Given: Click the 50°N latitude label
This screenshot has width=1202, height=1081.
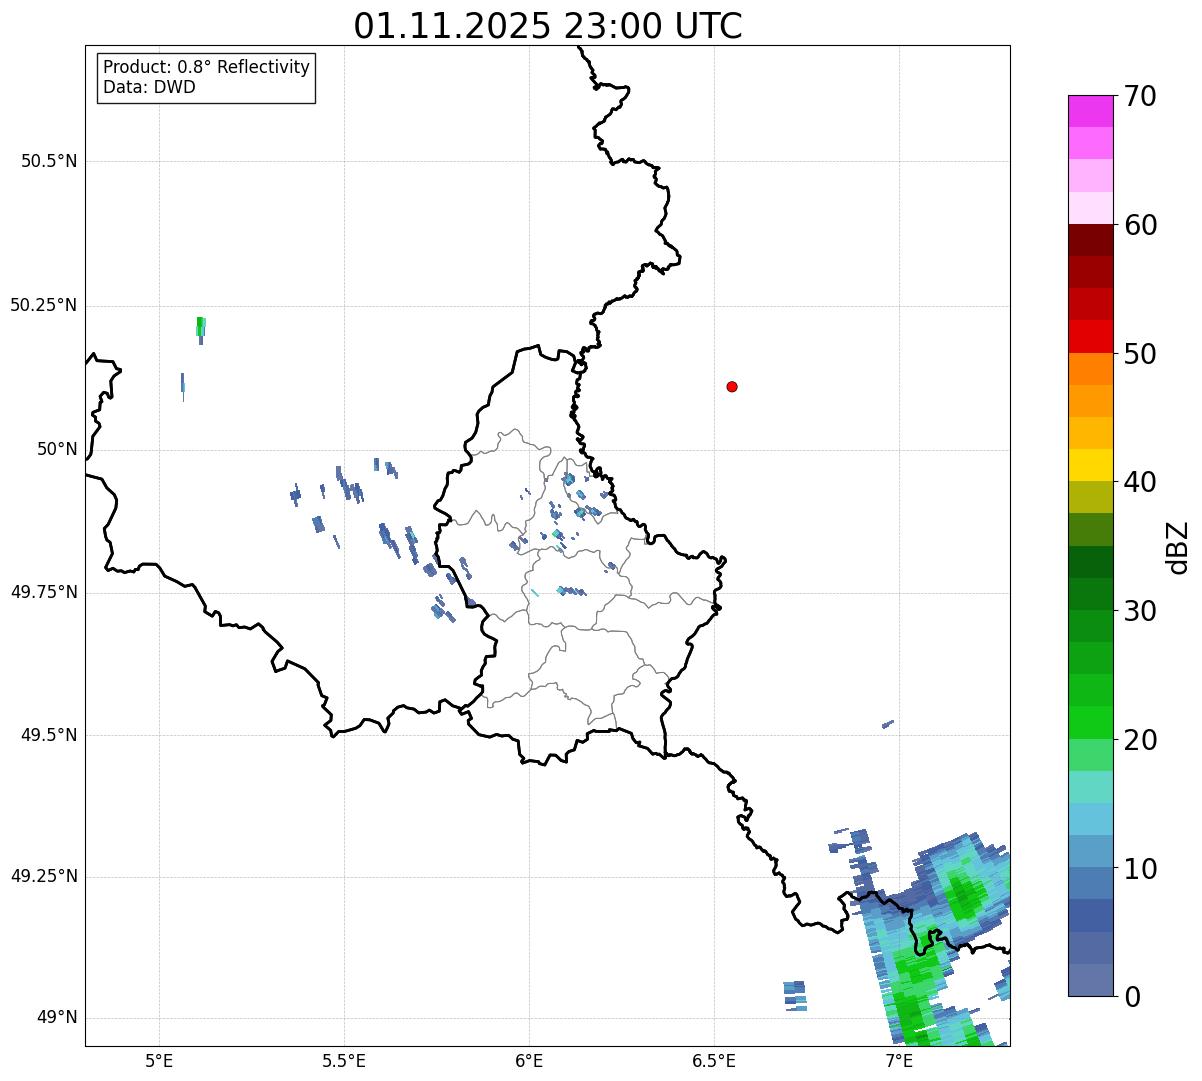Looking at the screenshot, I should click(57, 449).
